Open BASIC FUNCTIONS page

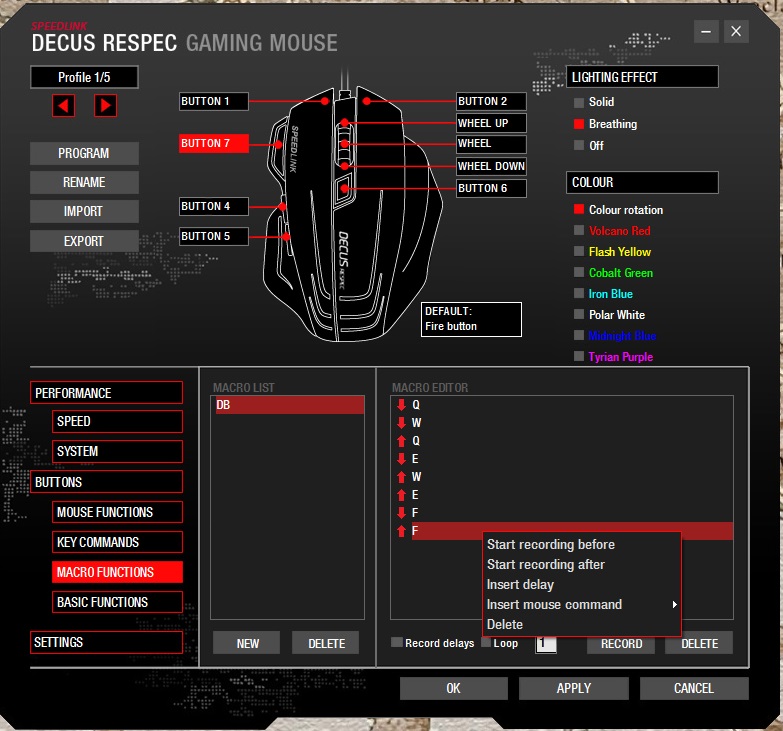[117, 602]
